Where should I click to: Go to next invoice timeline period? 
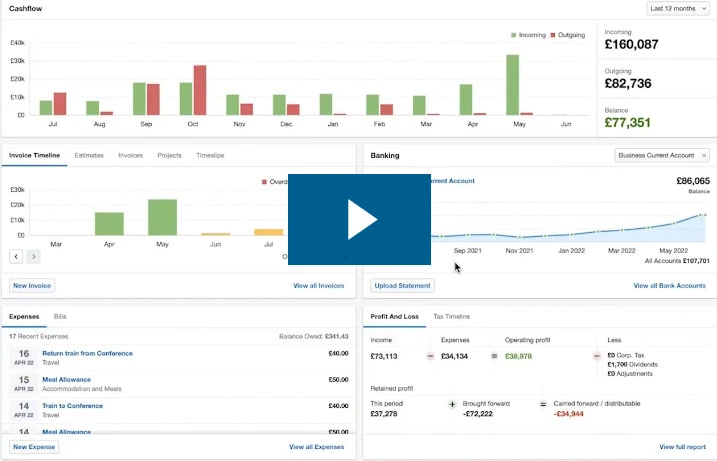33,257
